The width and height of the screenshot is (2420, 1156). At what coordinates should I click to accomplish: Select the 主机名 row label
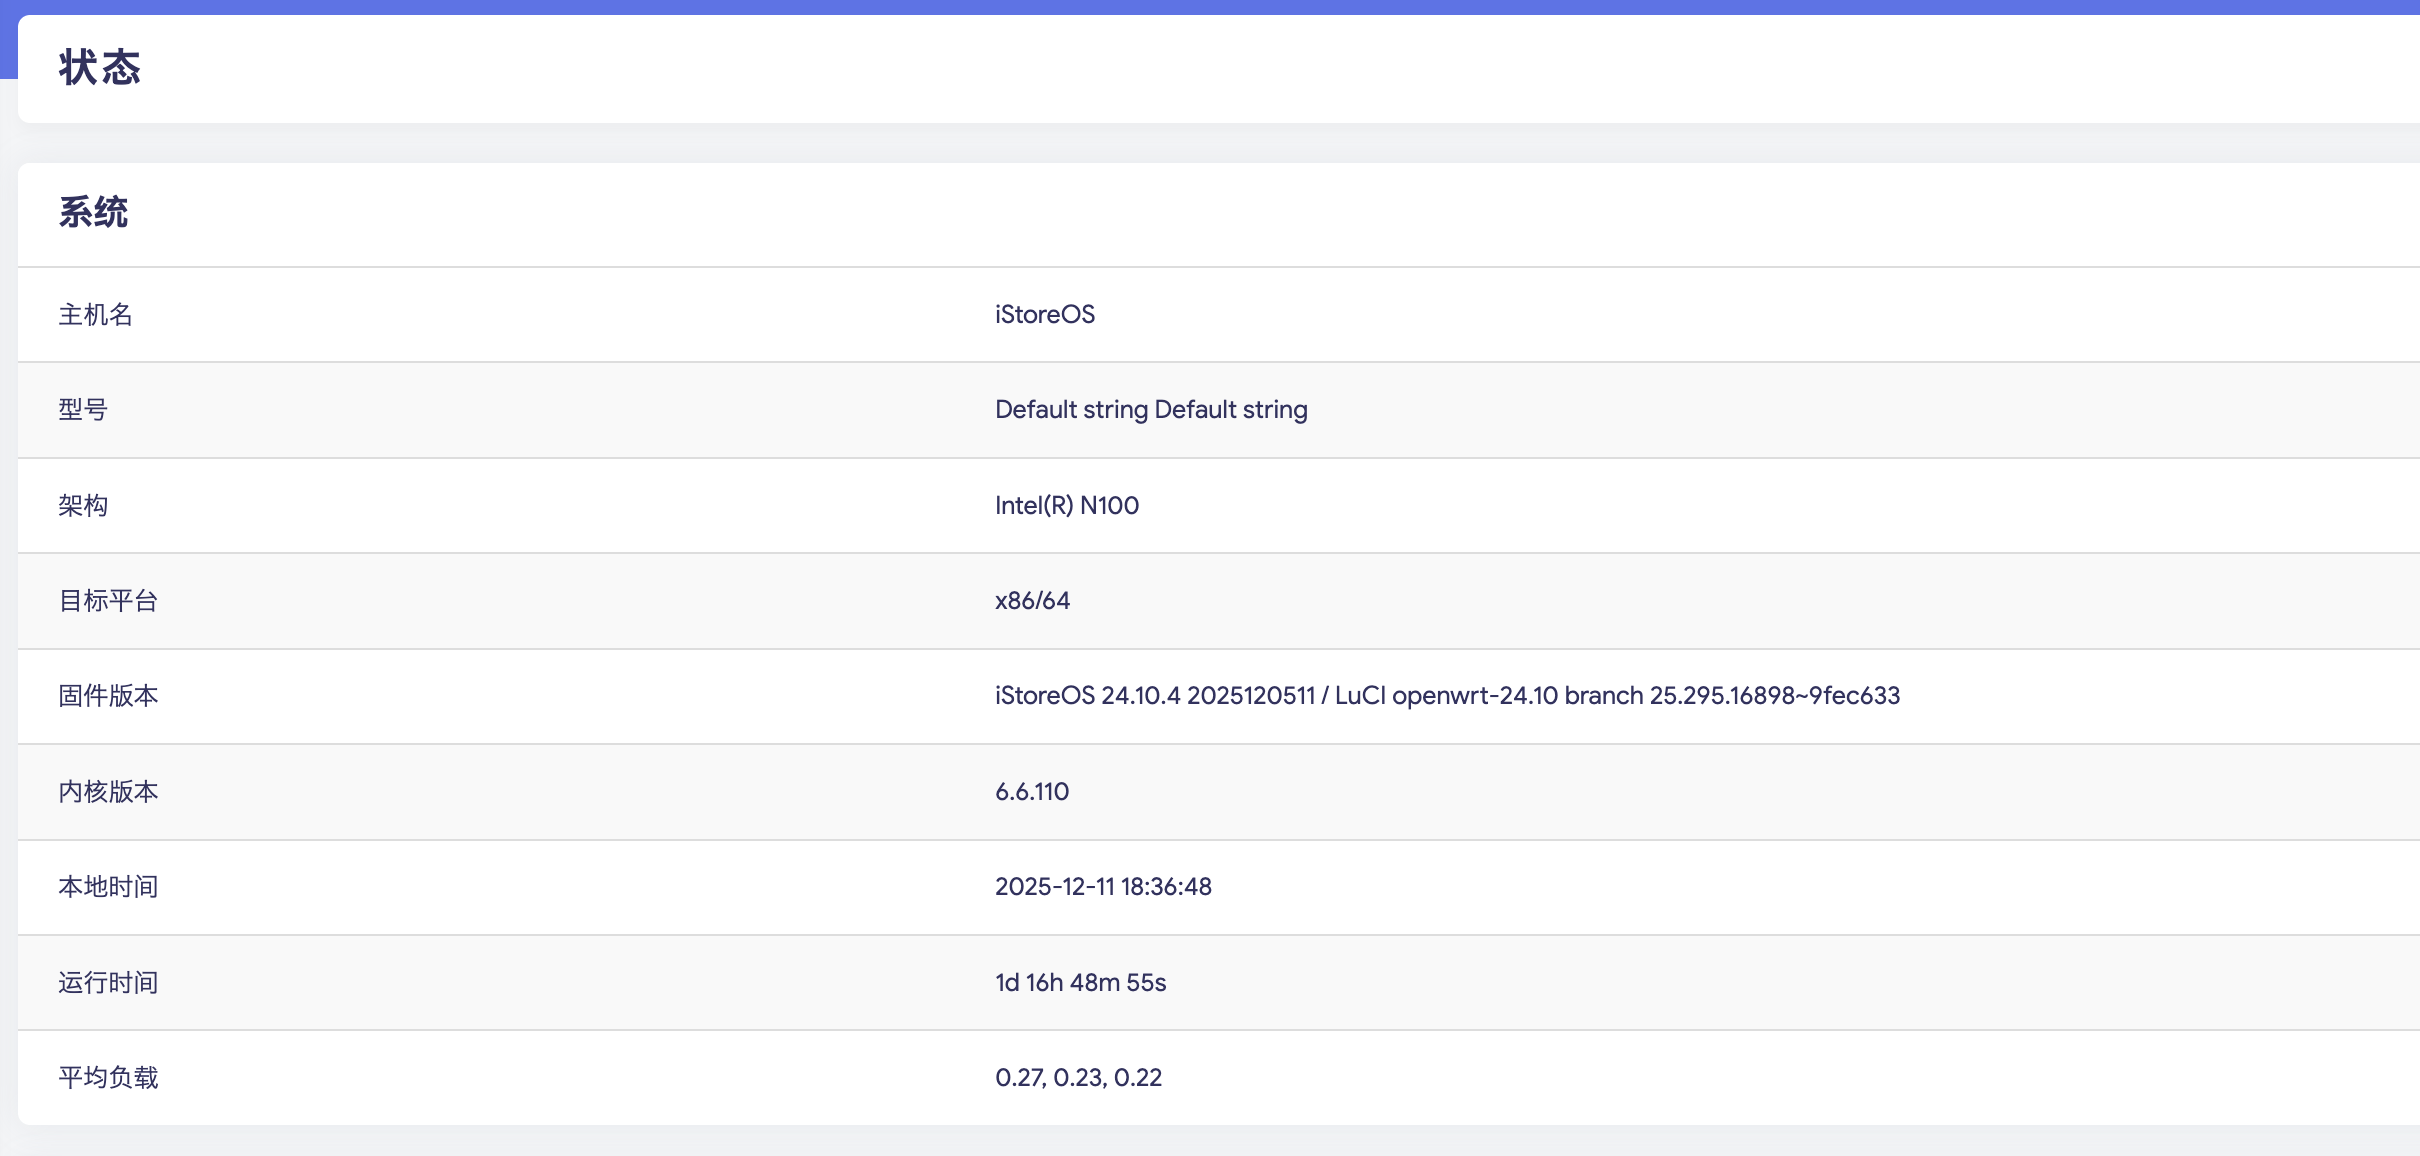coord(95,315)
